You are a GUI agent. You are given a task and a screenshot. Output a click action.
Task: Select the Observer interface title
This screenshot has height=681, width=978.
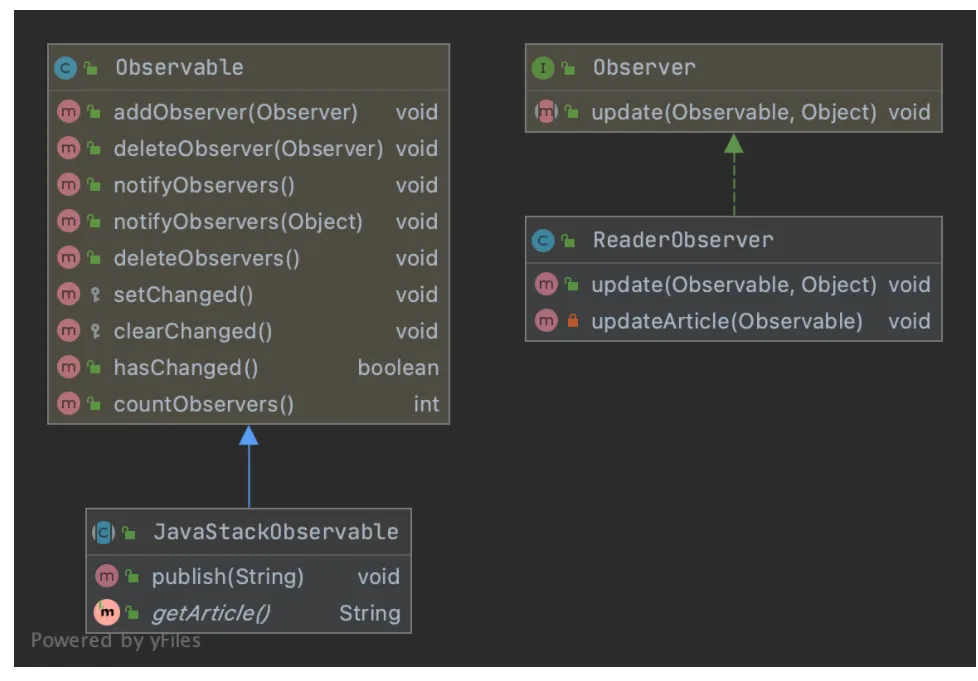click(x=644, y=68)
